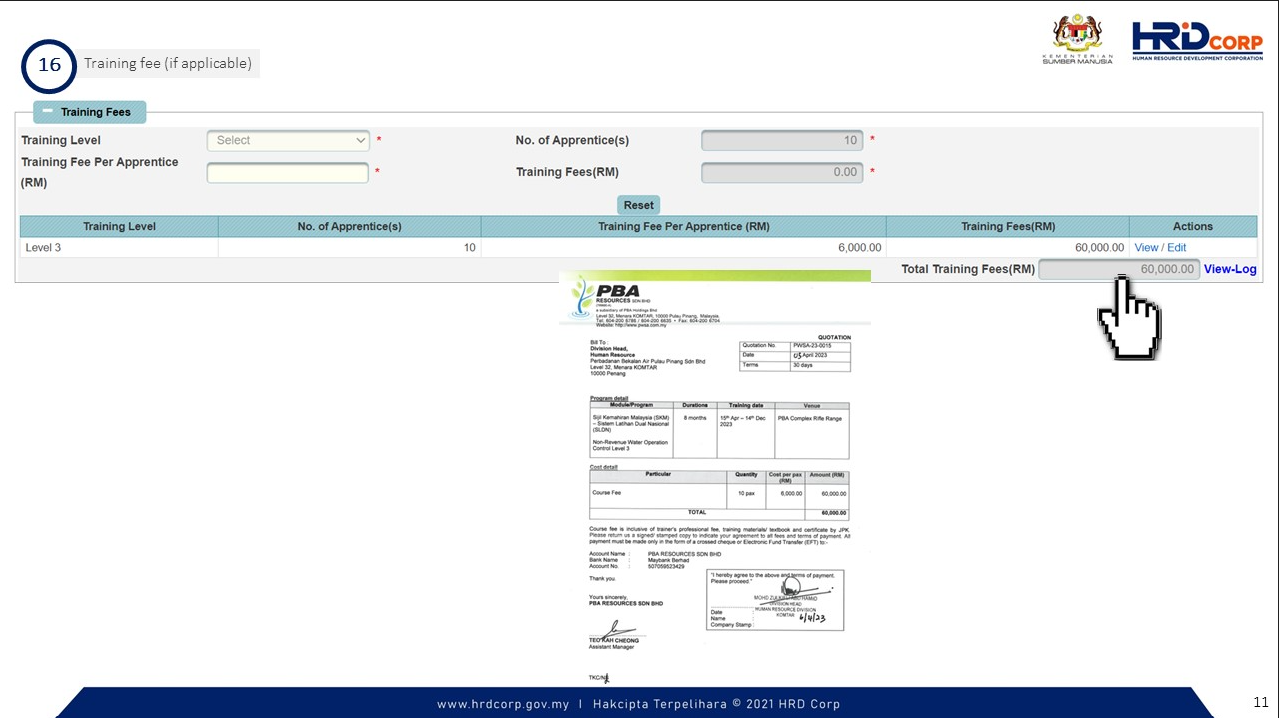The image size is (1279, 718).
Task: Open the Training Level Select dropdown
Action: point(289,140)
